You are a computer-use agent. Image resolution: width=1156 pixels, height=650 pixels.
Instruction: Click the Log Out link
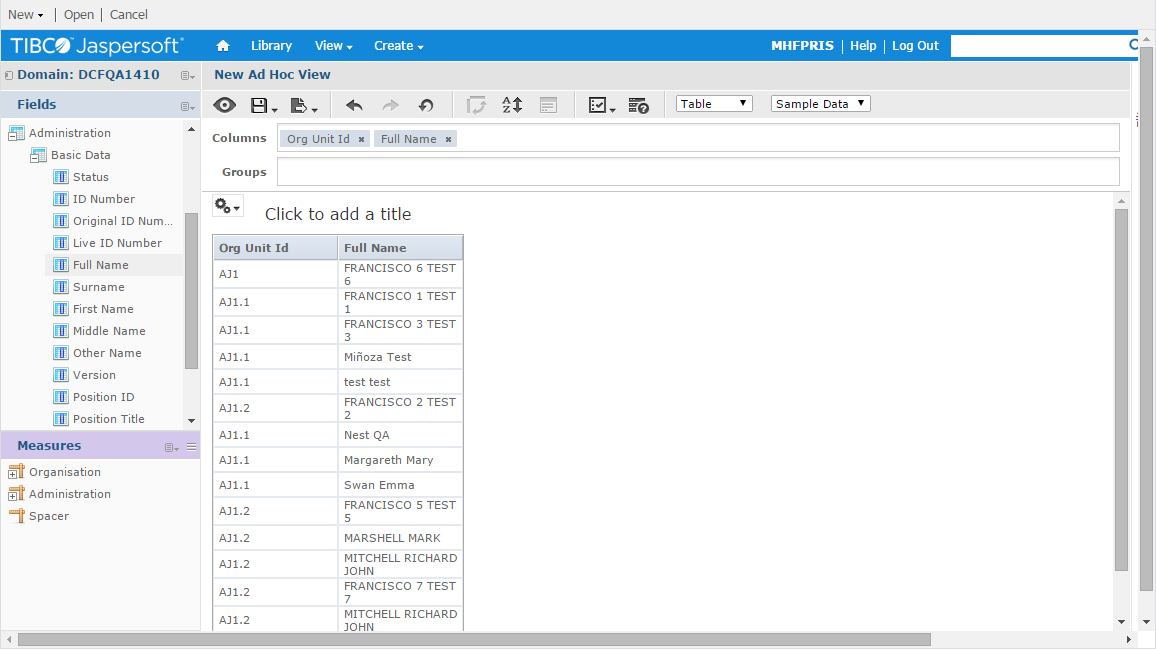[915, 46]
